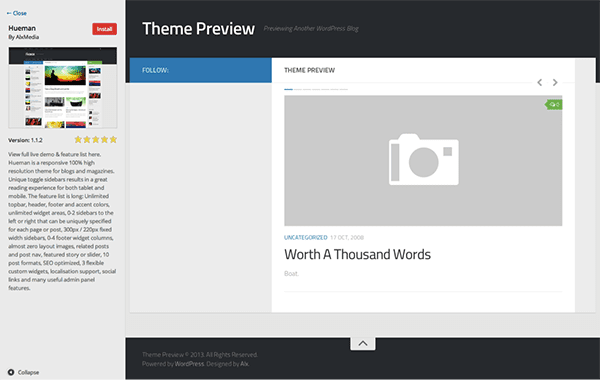Open the WordPress link in footer
This screenshot has width=600, height=380.
[x=189, y=364]
